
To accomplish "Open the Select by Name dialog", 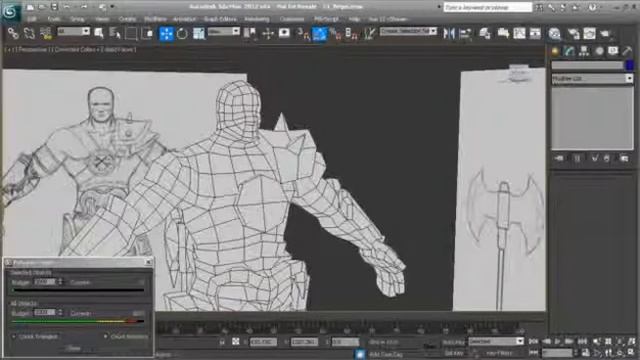I will (116, 33).
